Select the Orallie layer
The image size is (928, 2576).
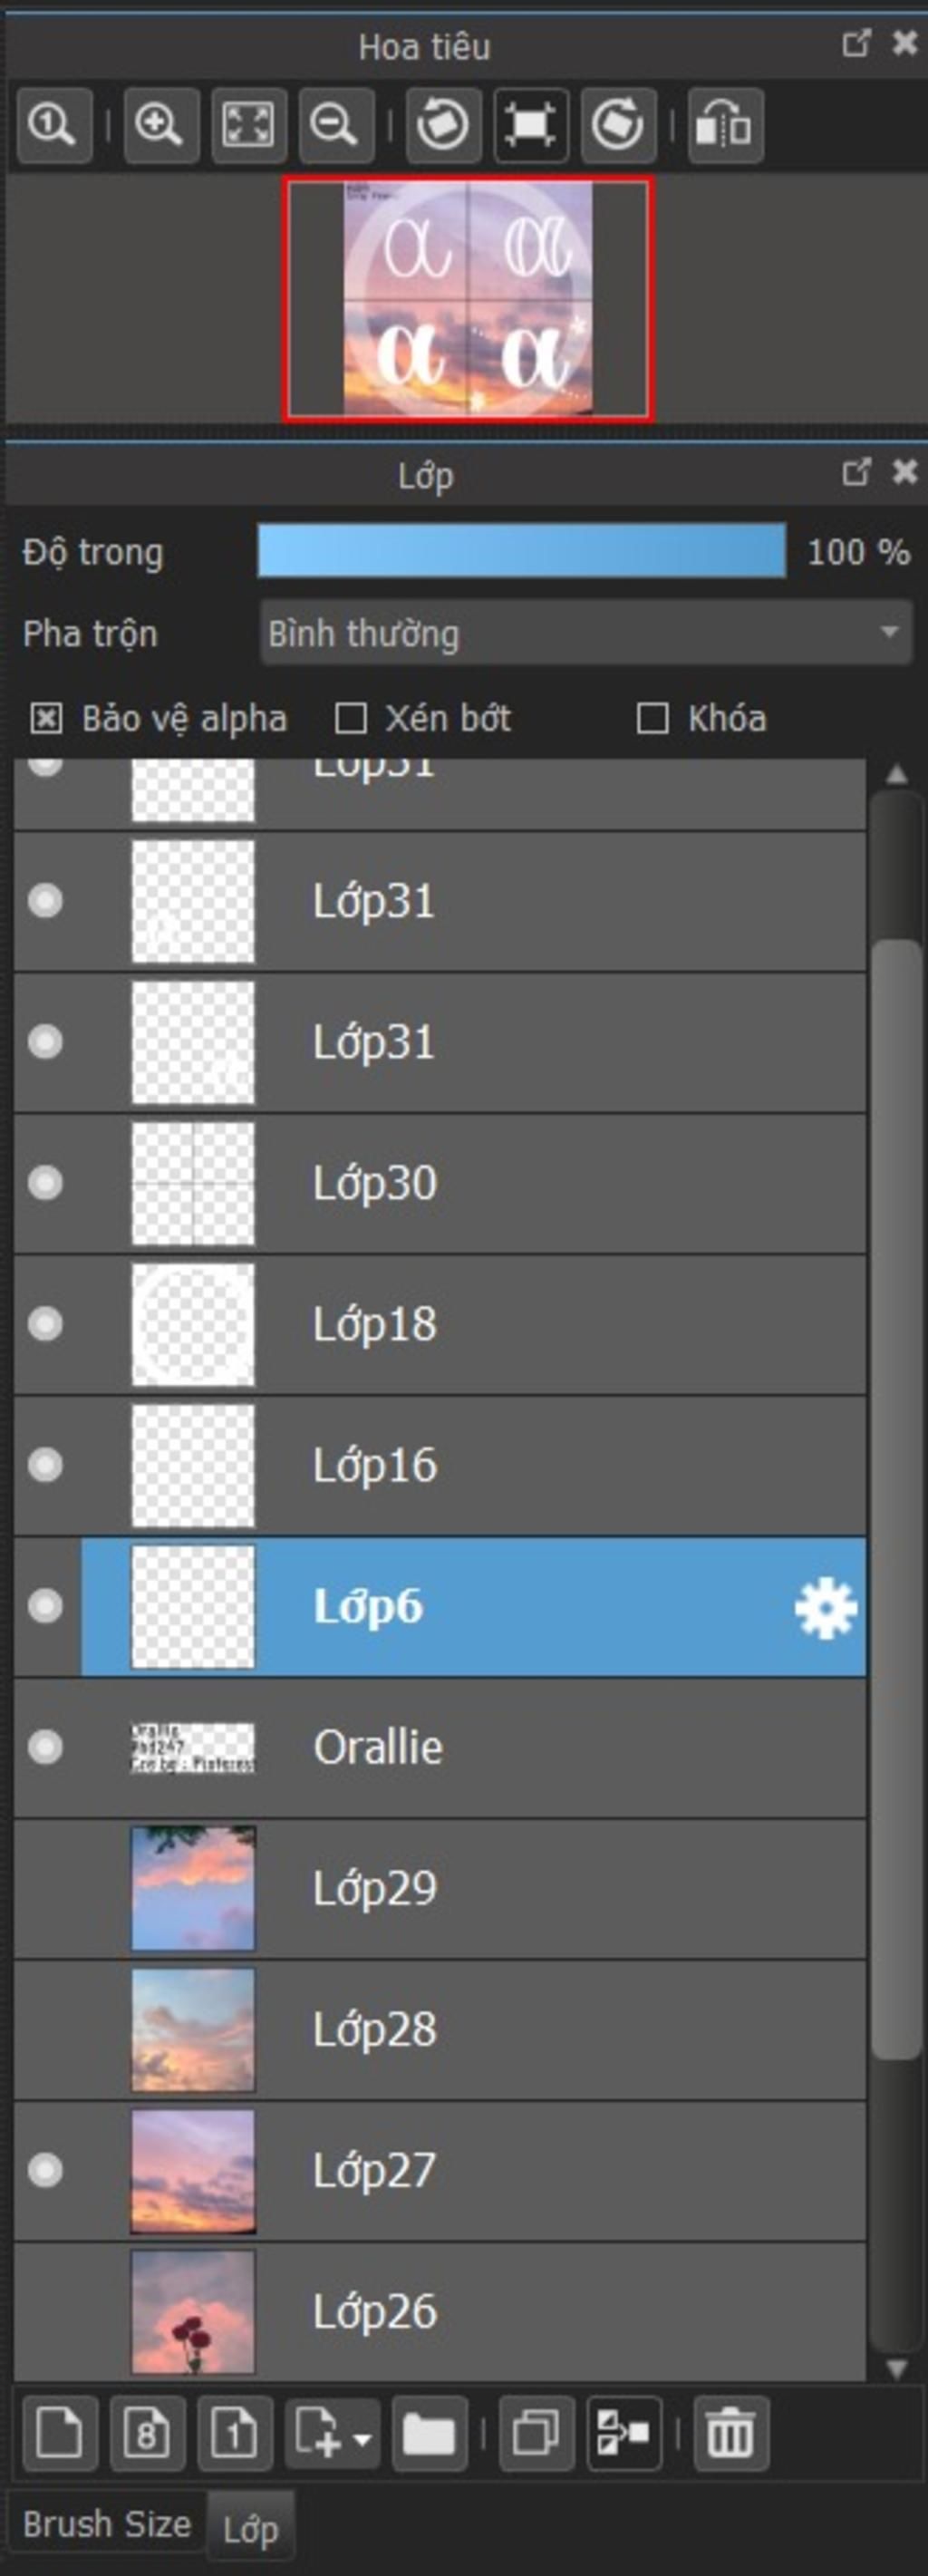440,1748
